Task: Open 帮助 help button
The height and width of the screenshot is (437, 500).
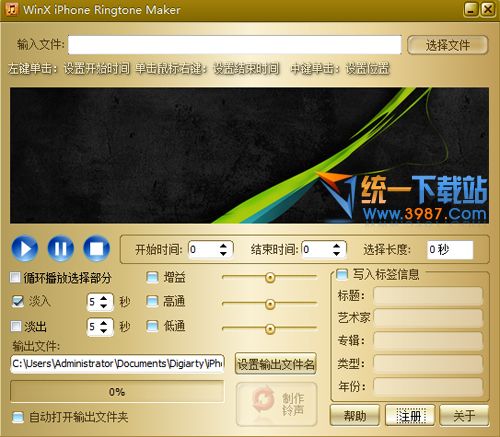Action: tap(355, 415)
